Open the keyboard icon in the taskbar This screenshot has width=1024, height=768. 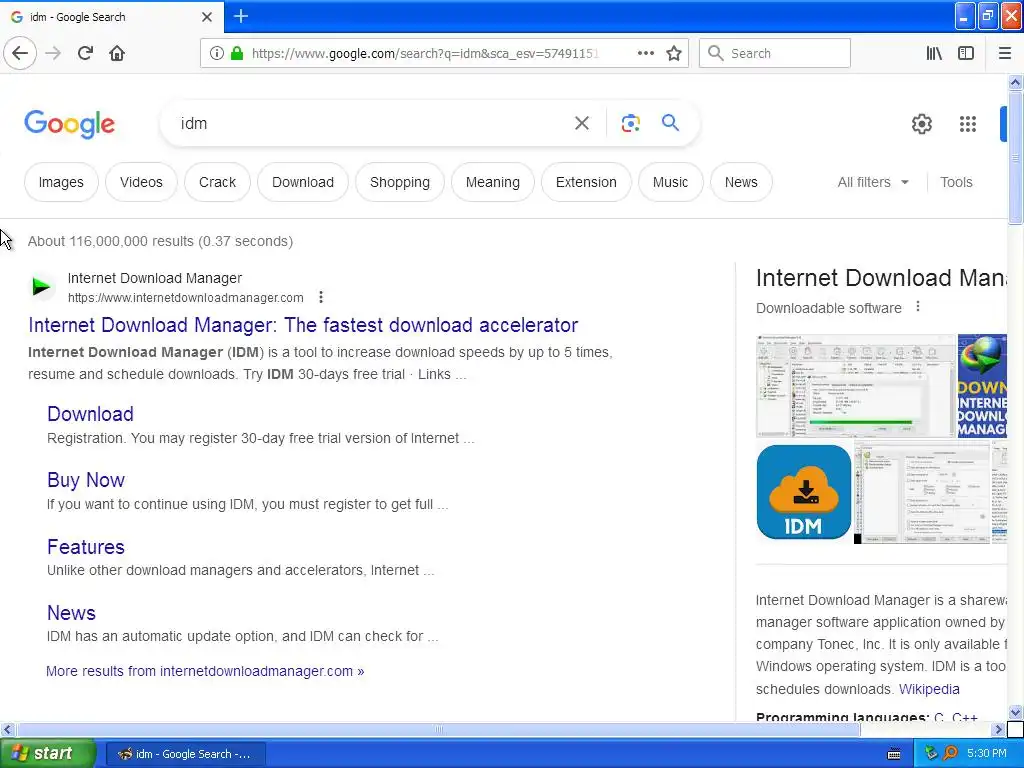pyautogui.click(x=894, y=754)
